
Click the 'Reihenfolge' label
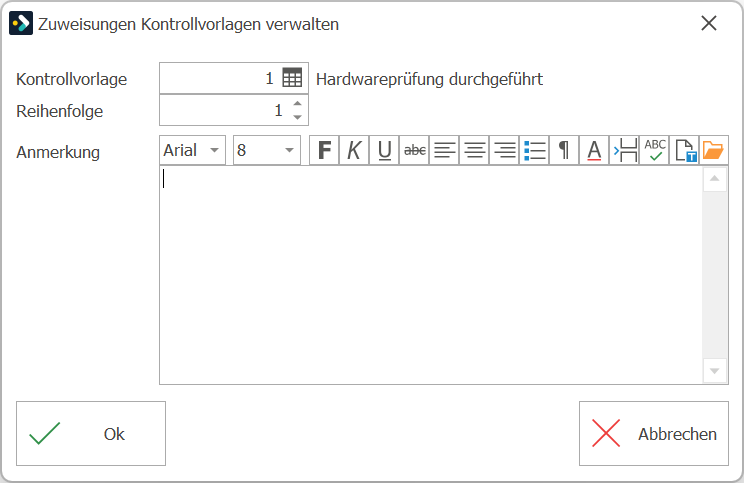60,111
